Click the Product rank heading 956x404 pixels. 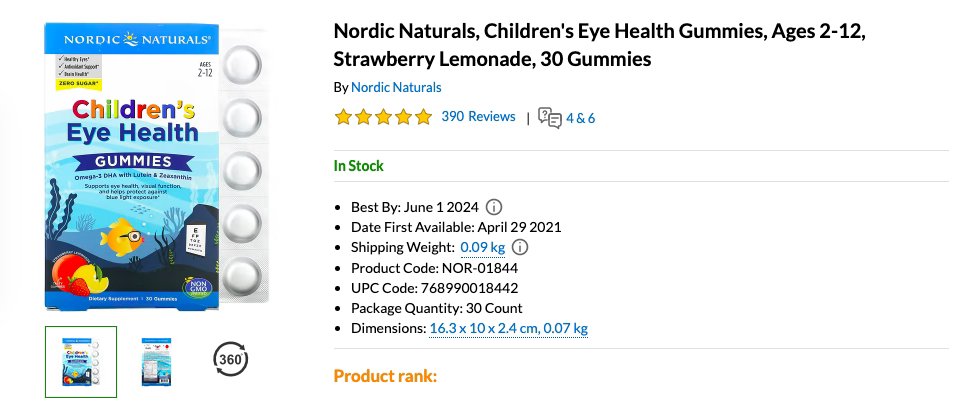point(385,376)
